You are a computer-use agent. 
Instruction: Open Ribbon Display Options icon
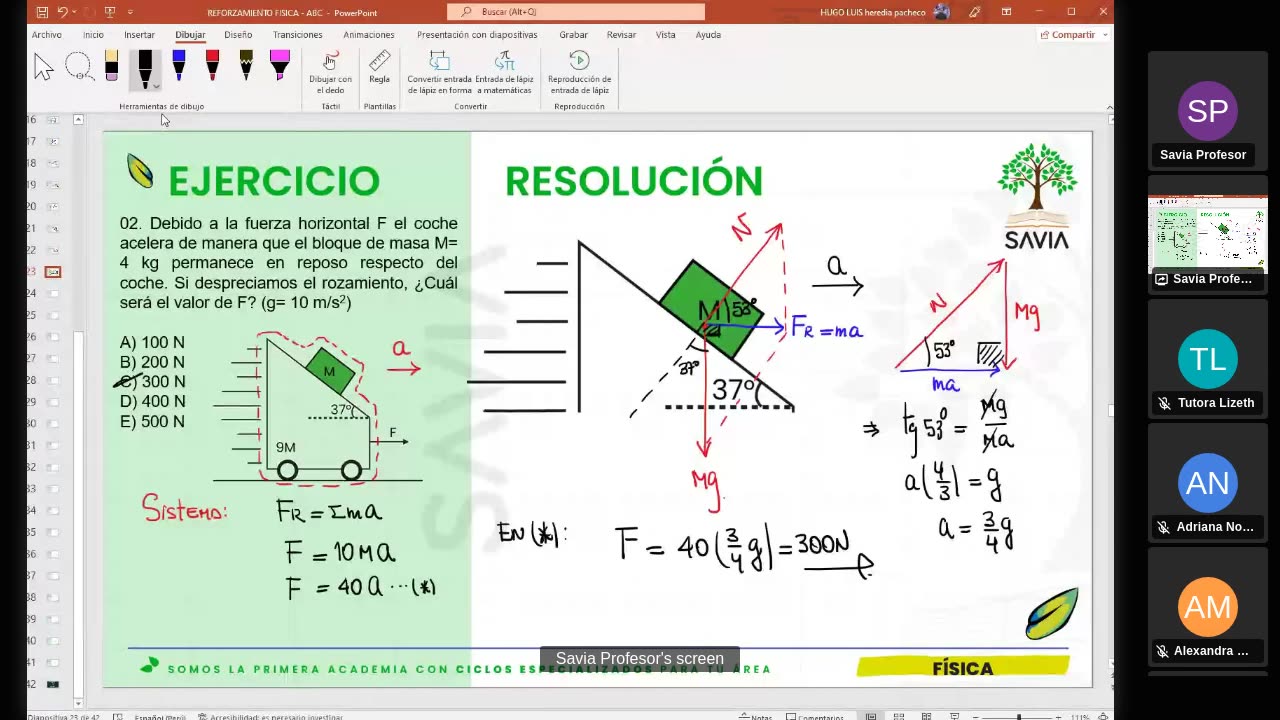1007,12
